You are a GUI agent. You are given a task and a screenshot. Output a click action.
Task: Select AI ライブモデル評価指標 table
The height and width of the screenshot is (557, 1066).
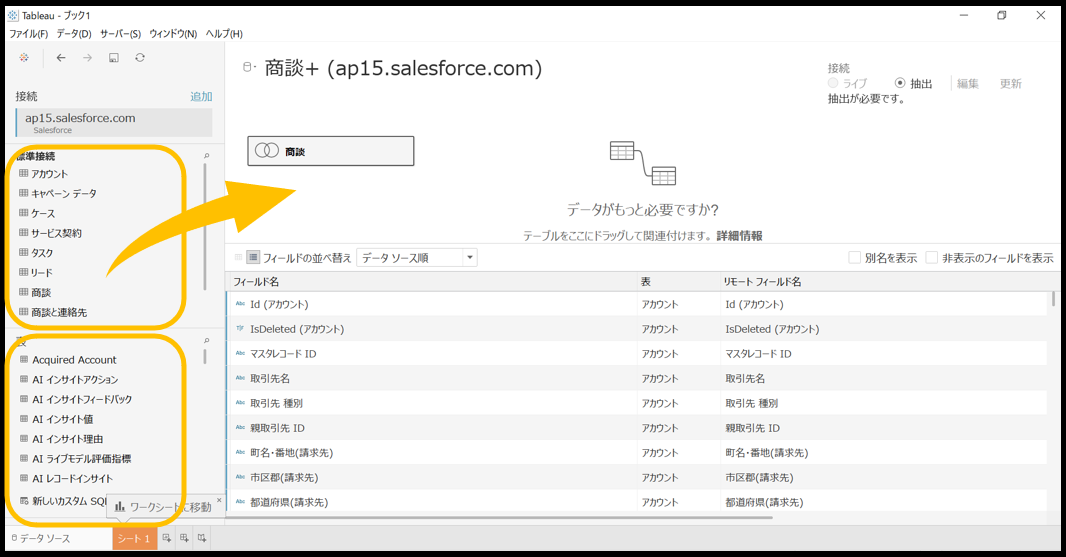click(x=82, y=458)
